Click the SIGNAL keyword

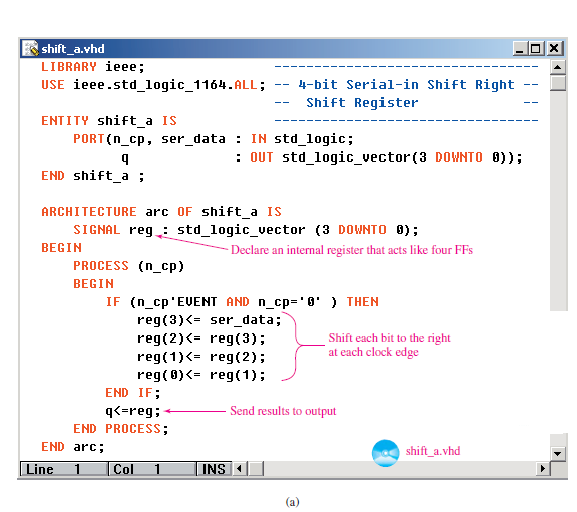pyautogui.click(x=97, y=230)
